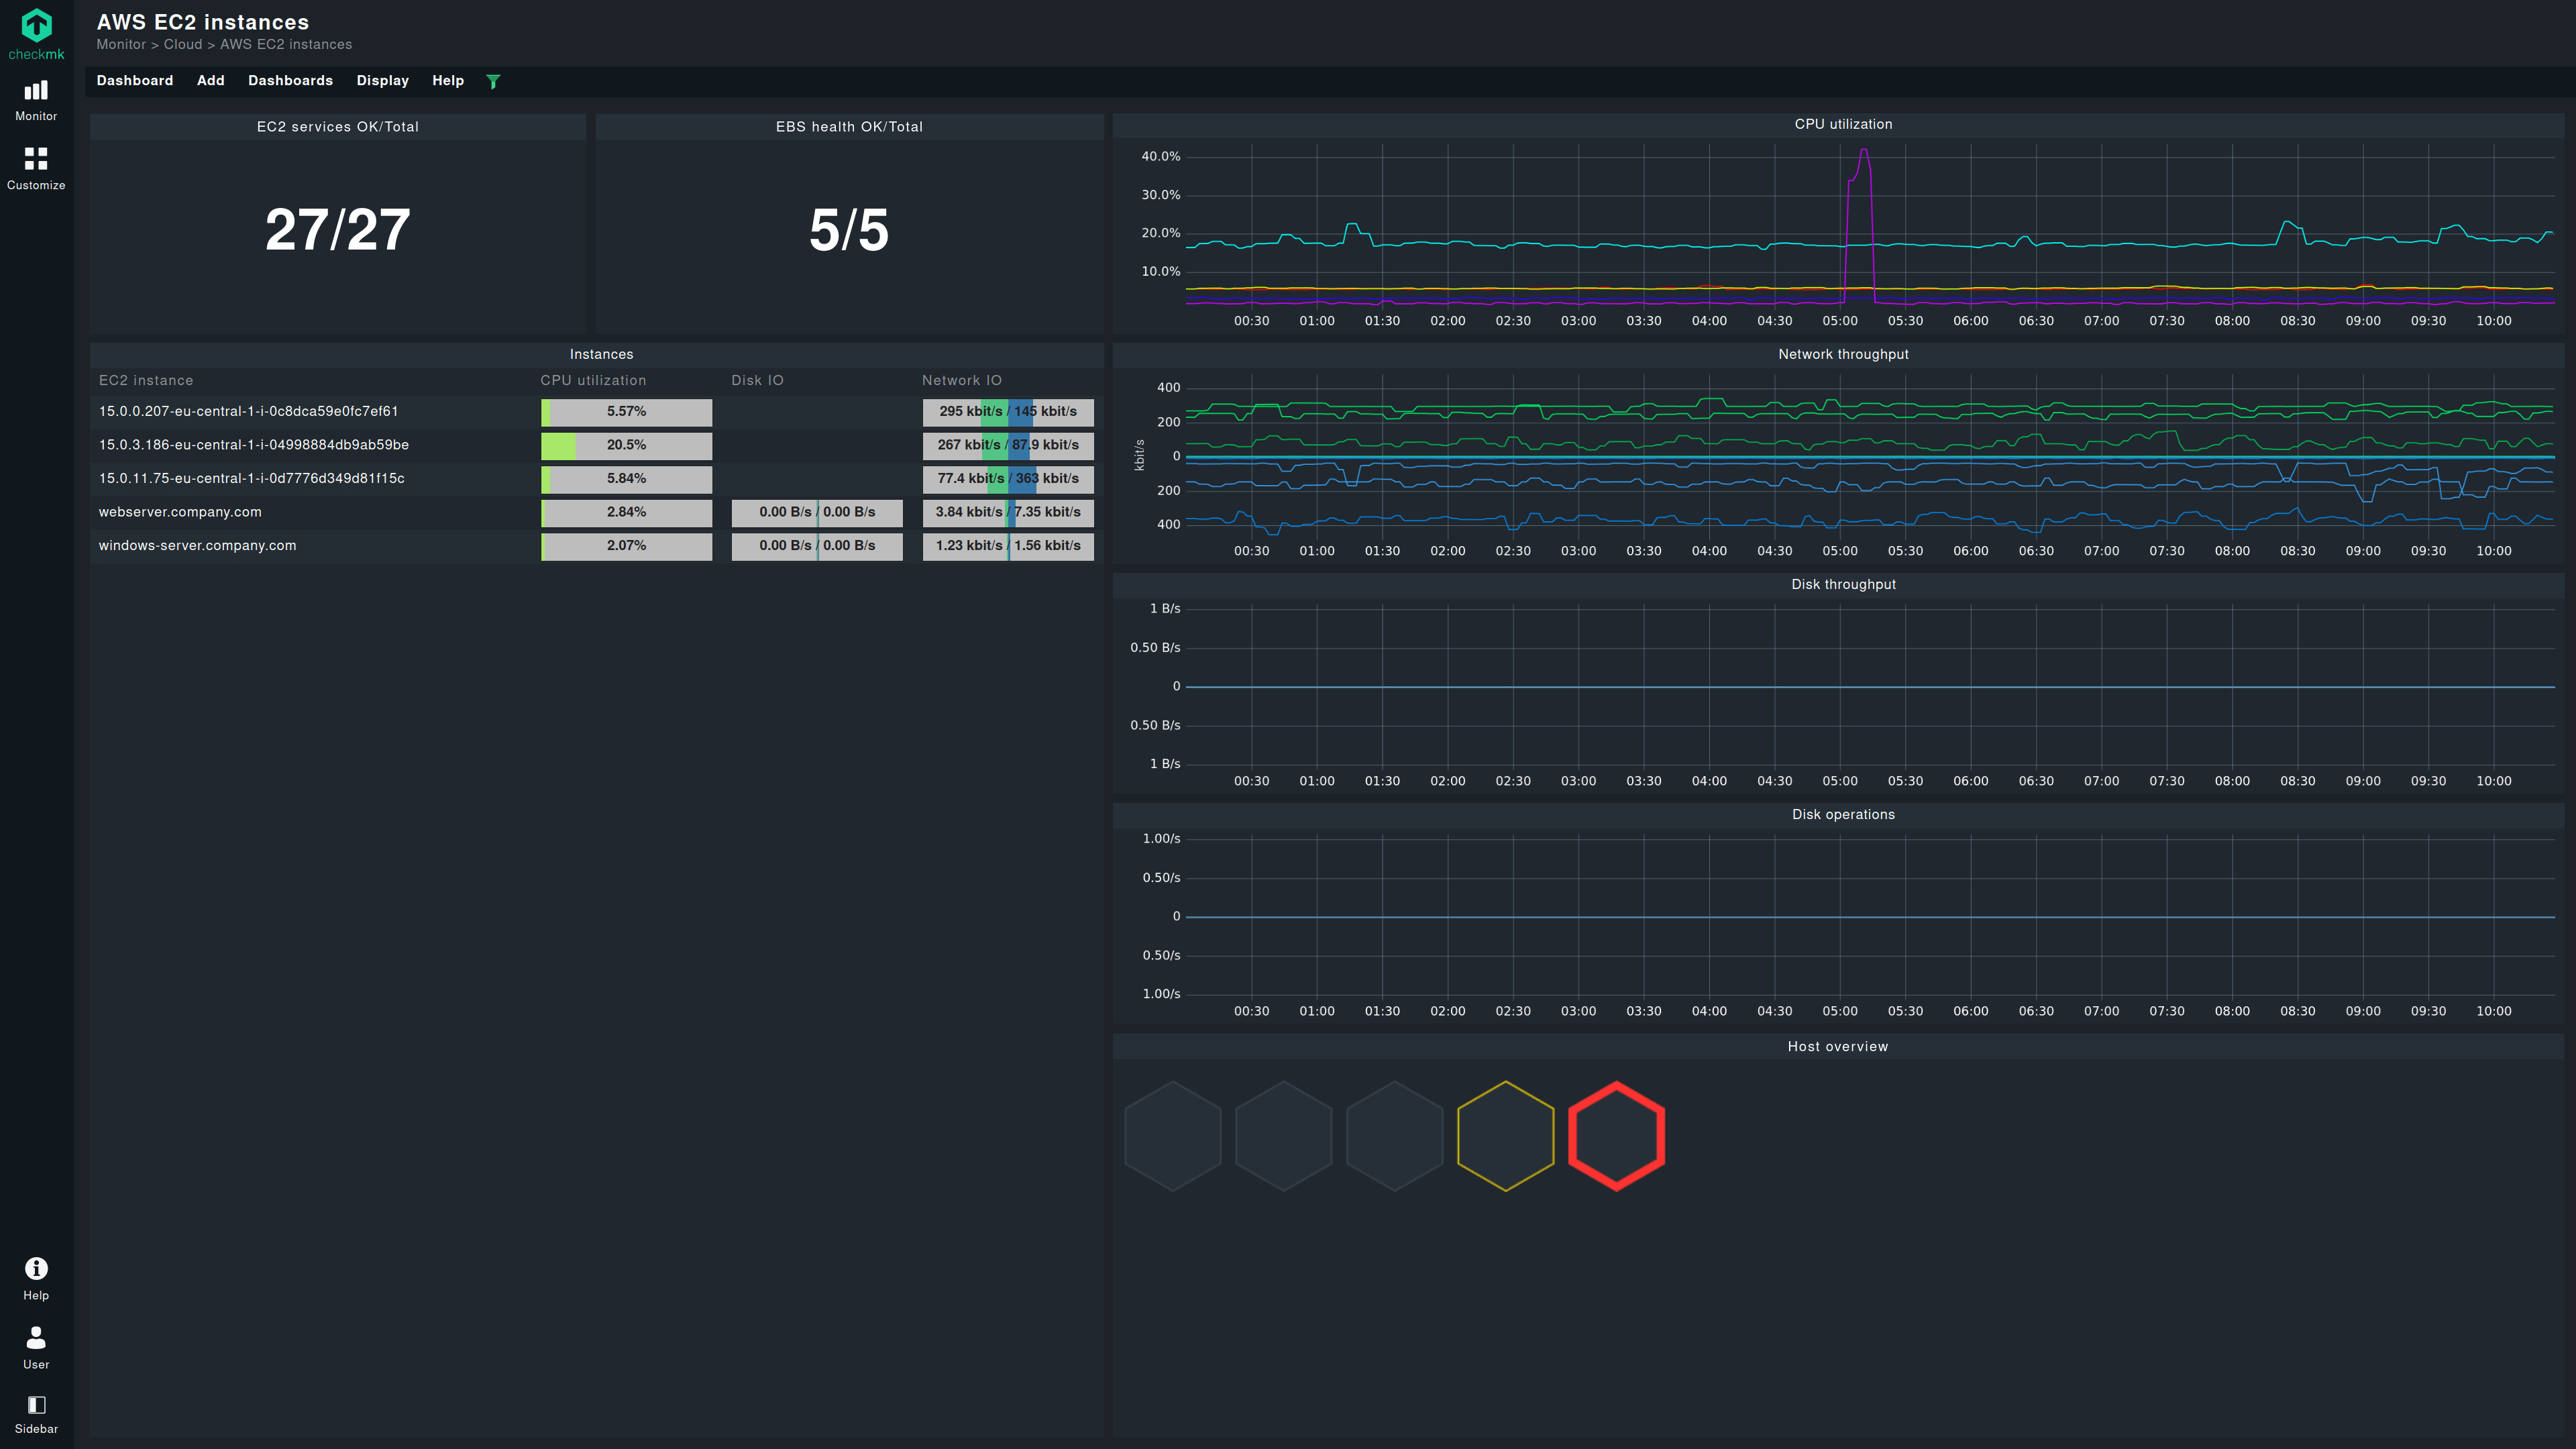Click the Disk operations zero line
This screenshot has width=2576, height=1449.
[x=1870, y=917]
